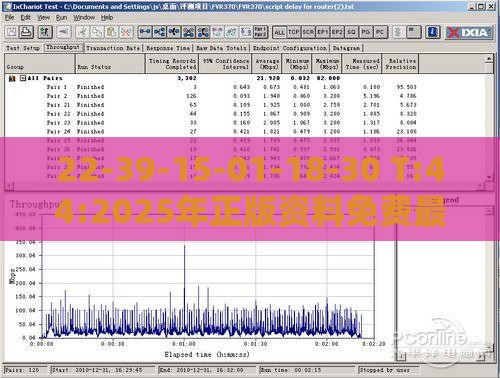Click the 3,302 timing records total
Viewport: 500px width, 378px height.
click(187, 78)
